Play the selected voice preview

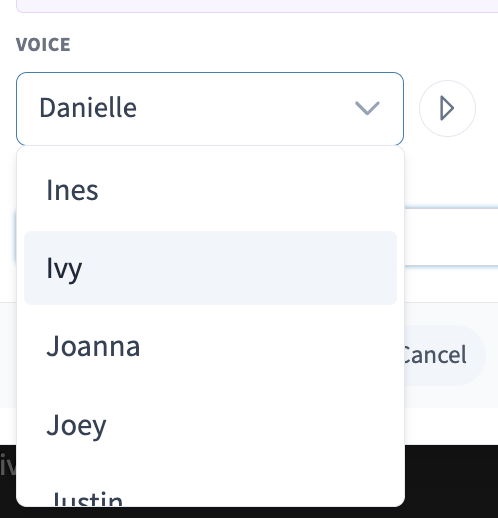[x=447, y=108]
